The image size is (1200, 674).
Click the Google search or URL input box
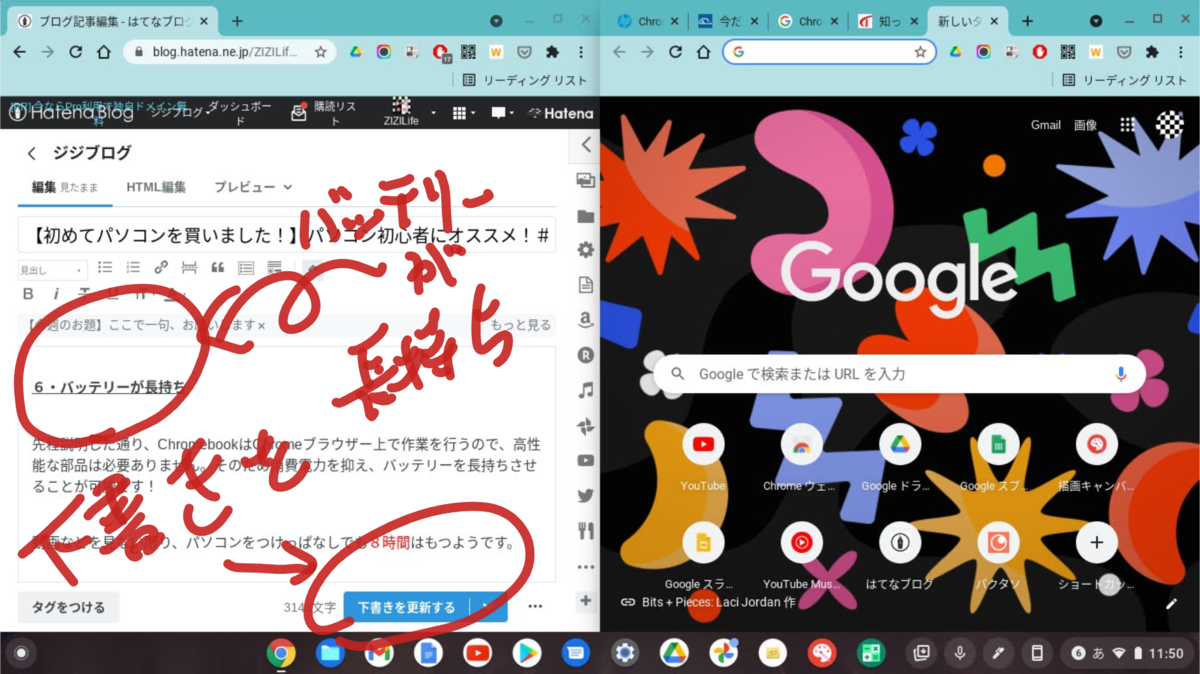tap(899, 374)
